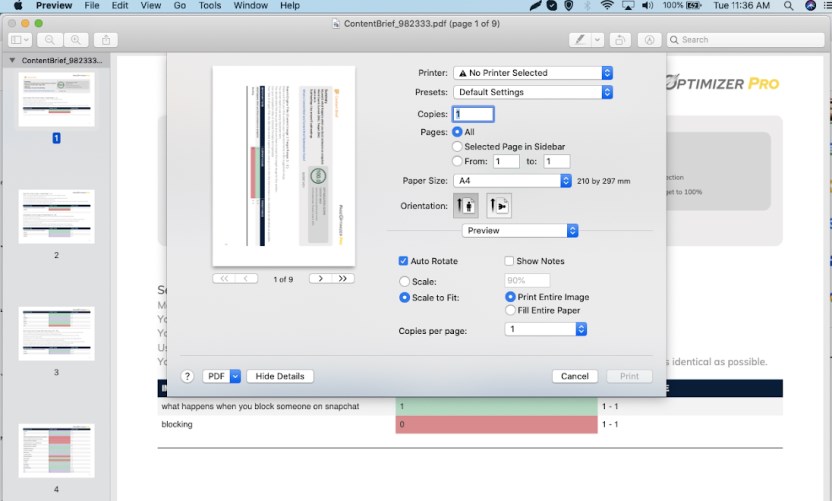832x501 pixels.
Task: Open the print dialog help button
Action: tap(187, 376)
